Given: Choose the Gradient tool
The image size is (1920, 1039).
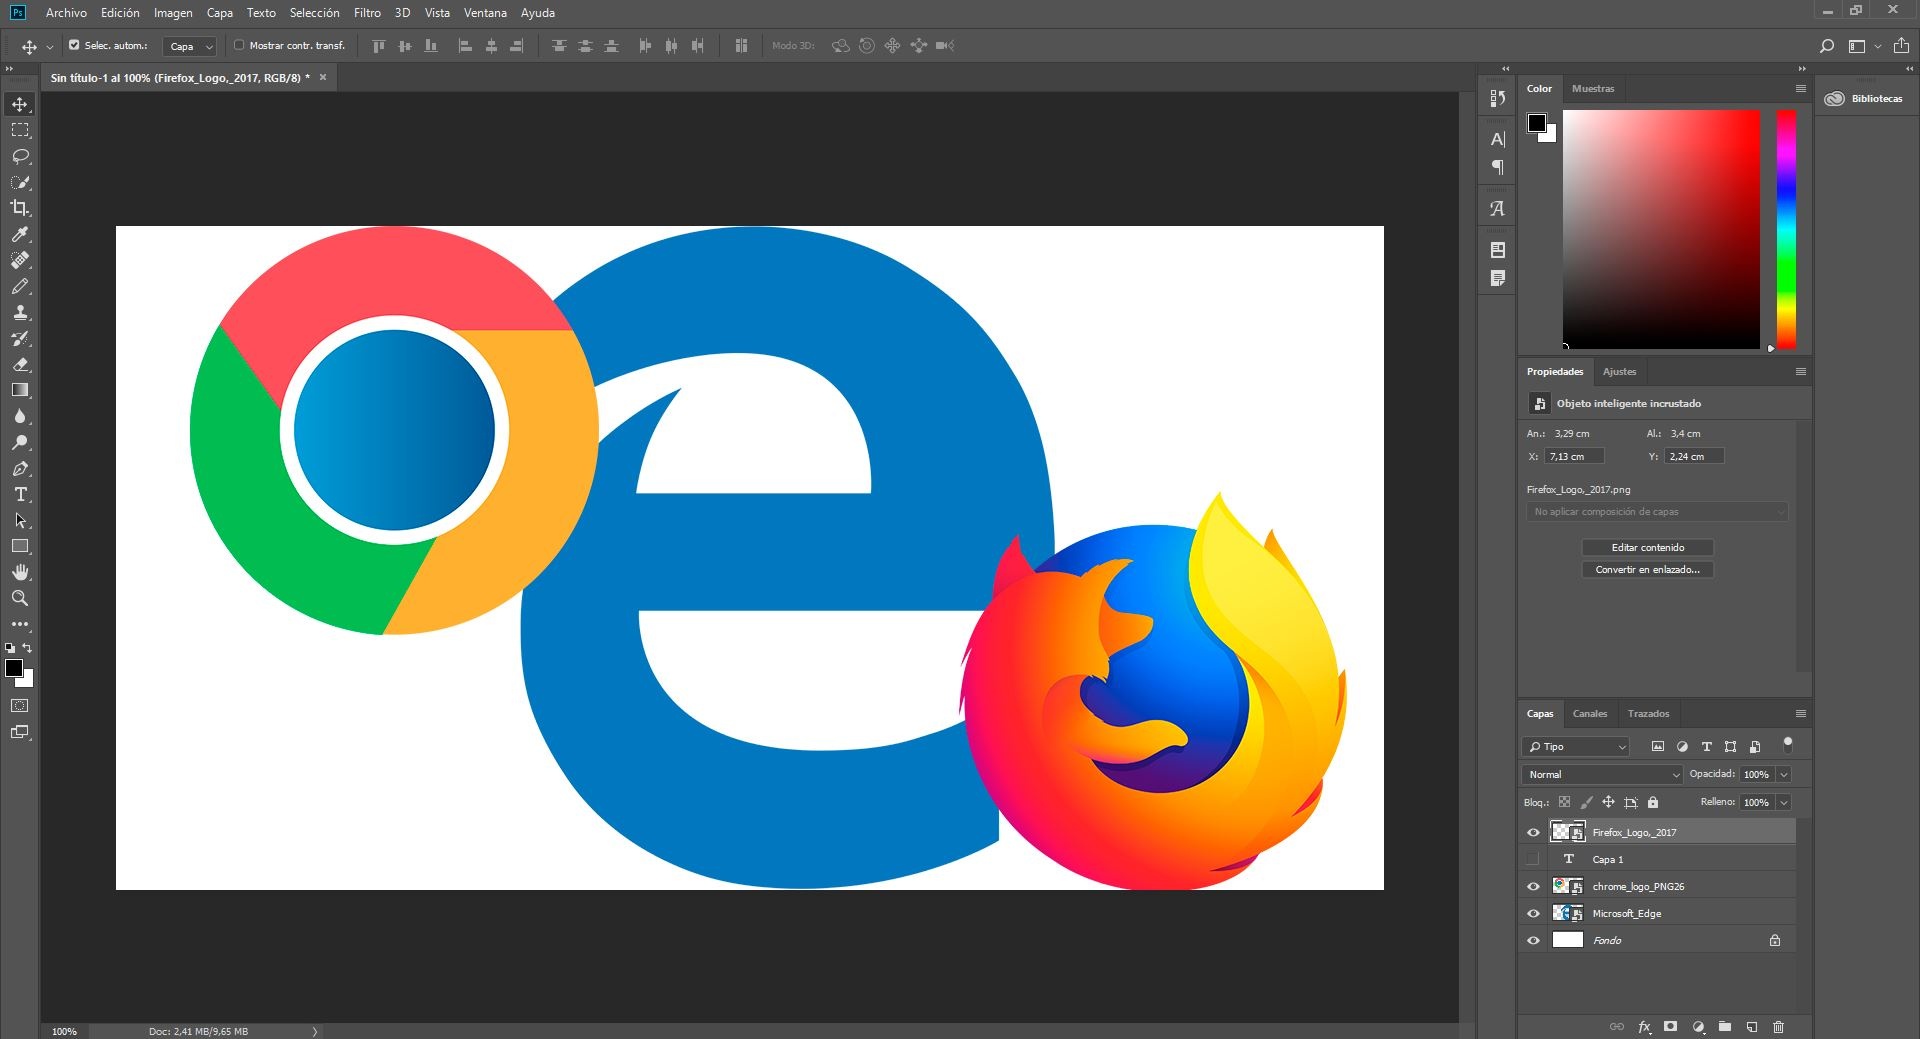Looking at the screenshot, I should tap(20, 390).
